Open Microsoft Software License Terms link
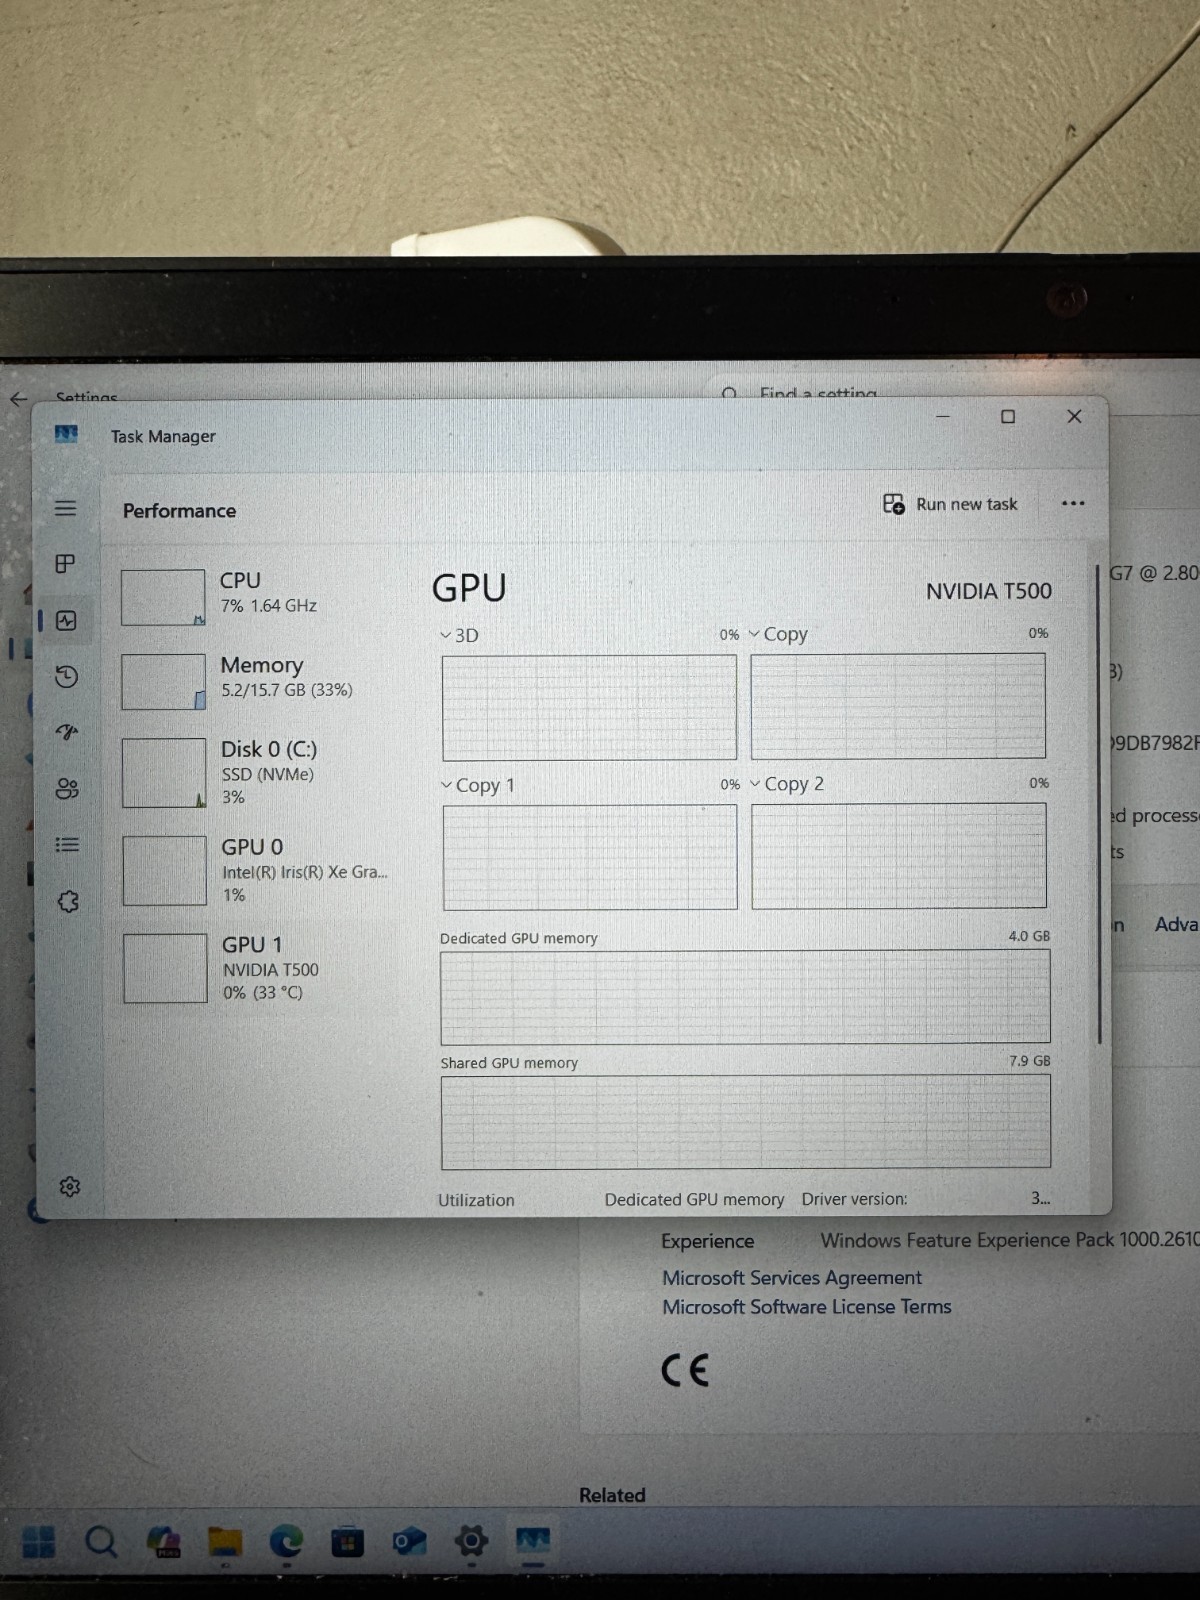The height and width of the screenshot is (1600, 1200). click(x=807, y=1307)
